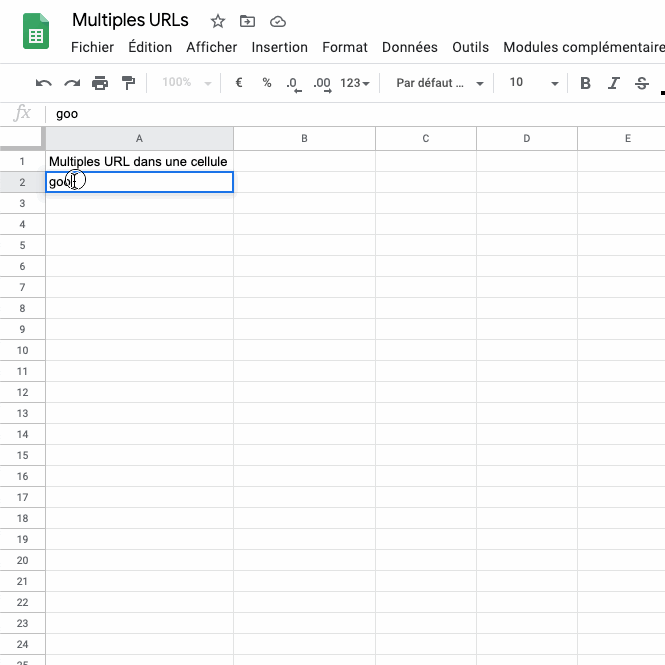
Task: Select the paint format tool
Action: tap(128, 83)
